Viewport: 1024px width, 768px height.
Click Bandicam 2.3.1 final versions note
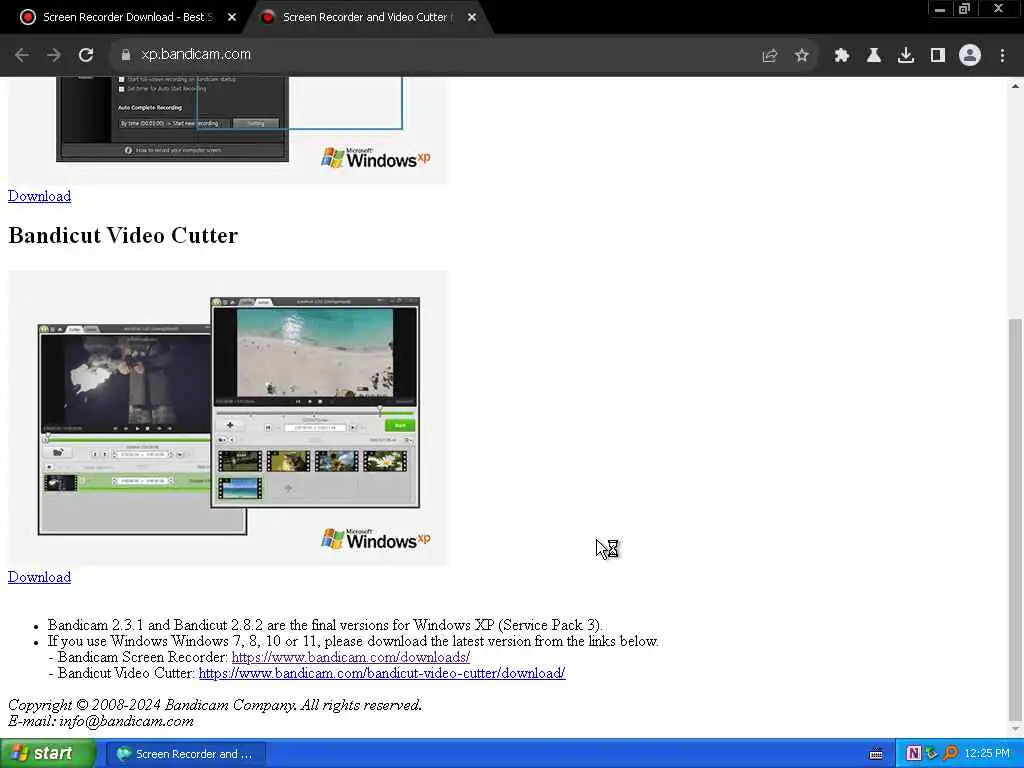pos(325,625)
